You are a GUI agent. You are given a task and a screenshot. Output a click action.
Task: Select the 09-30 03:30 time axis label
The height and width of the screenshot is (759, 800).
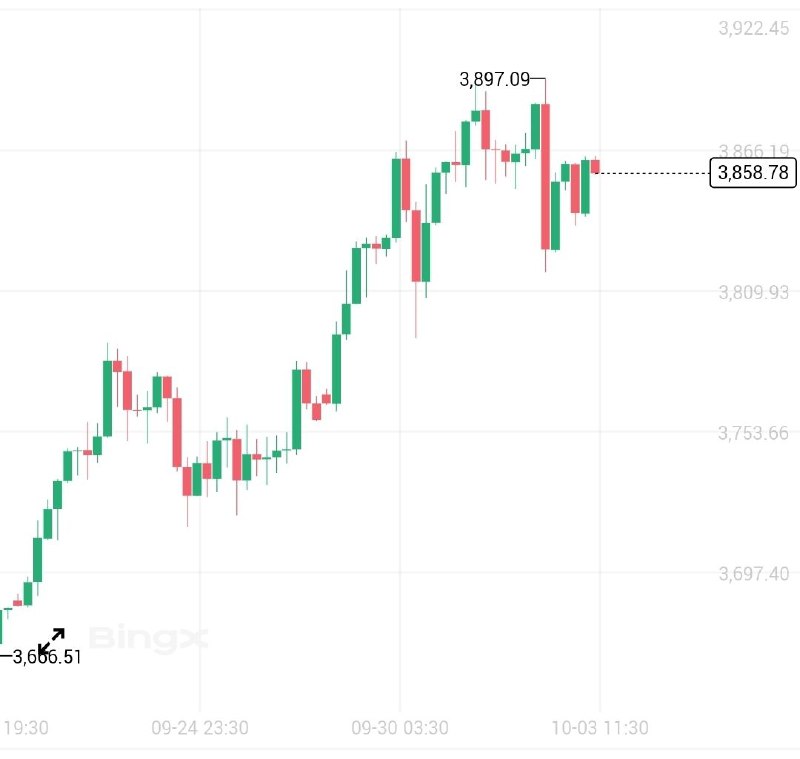400,728
